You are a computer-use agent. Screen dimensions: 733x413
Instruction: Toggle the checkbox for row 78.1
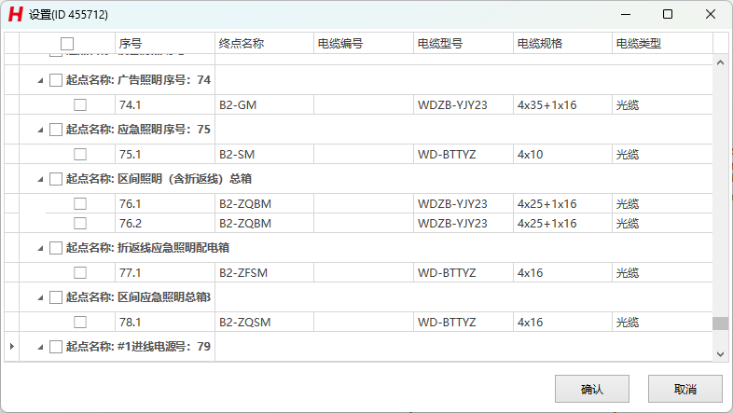pos(80,322)
